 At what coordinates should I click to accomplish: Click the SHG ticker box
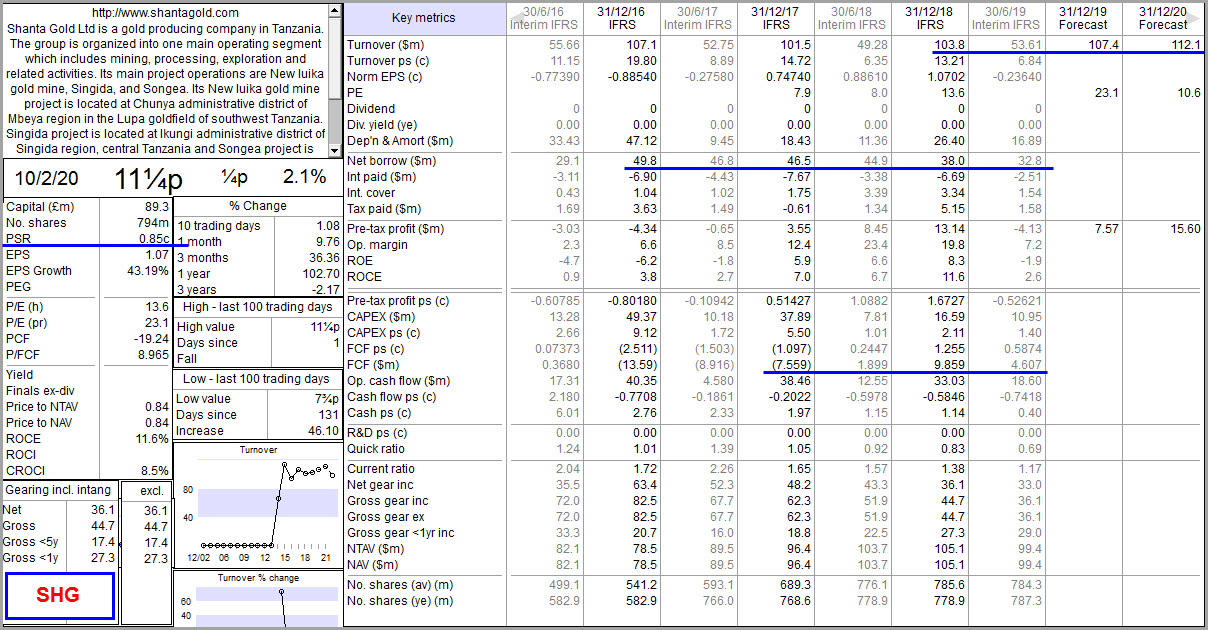(60, 596)
